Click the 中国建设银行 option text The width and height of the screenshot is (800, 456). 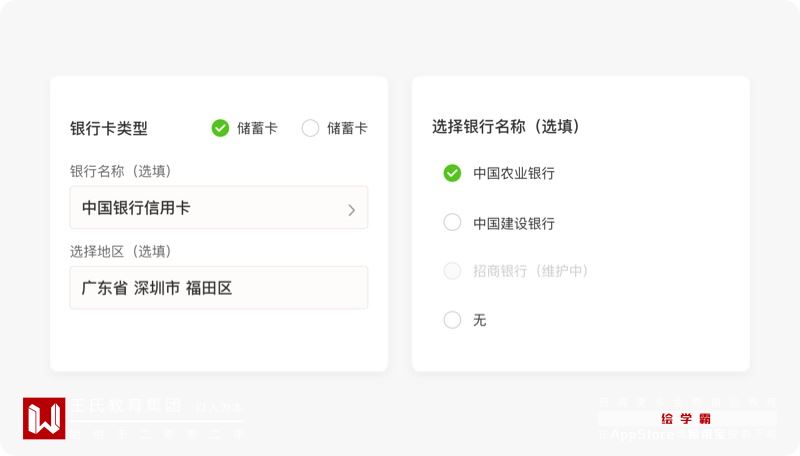click(x=514, y=223)
